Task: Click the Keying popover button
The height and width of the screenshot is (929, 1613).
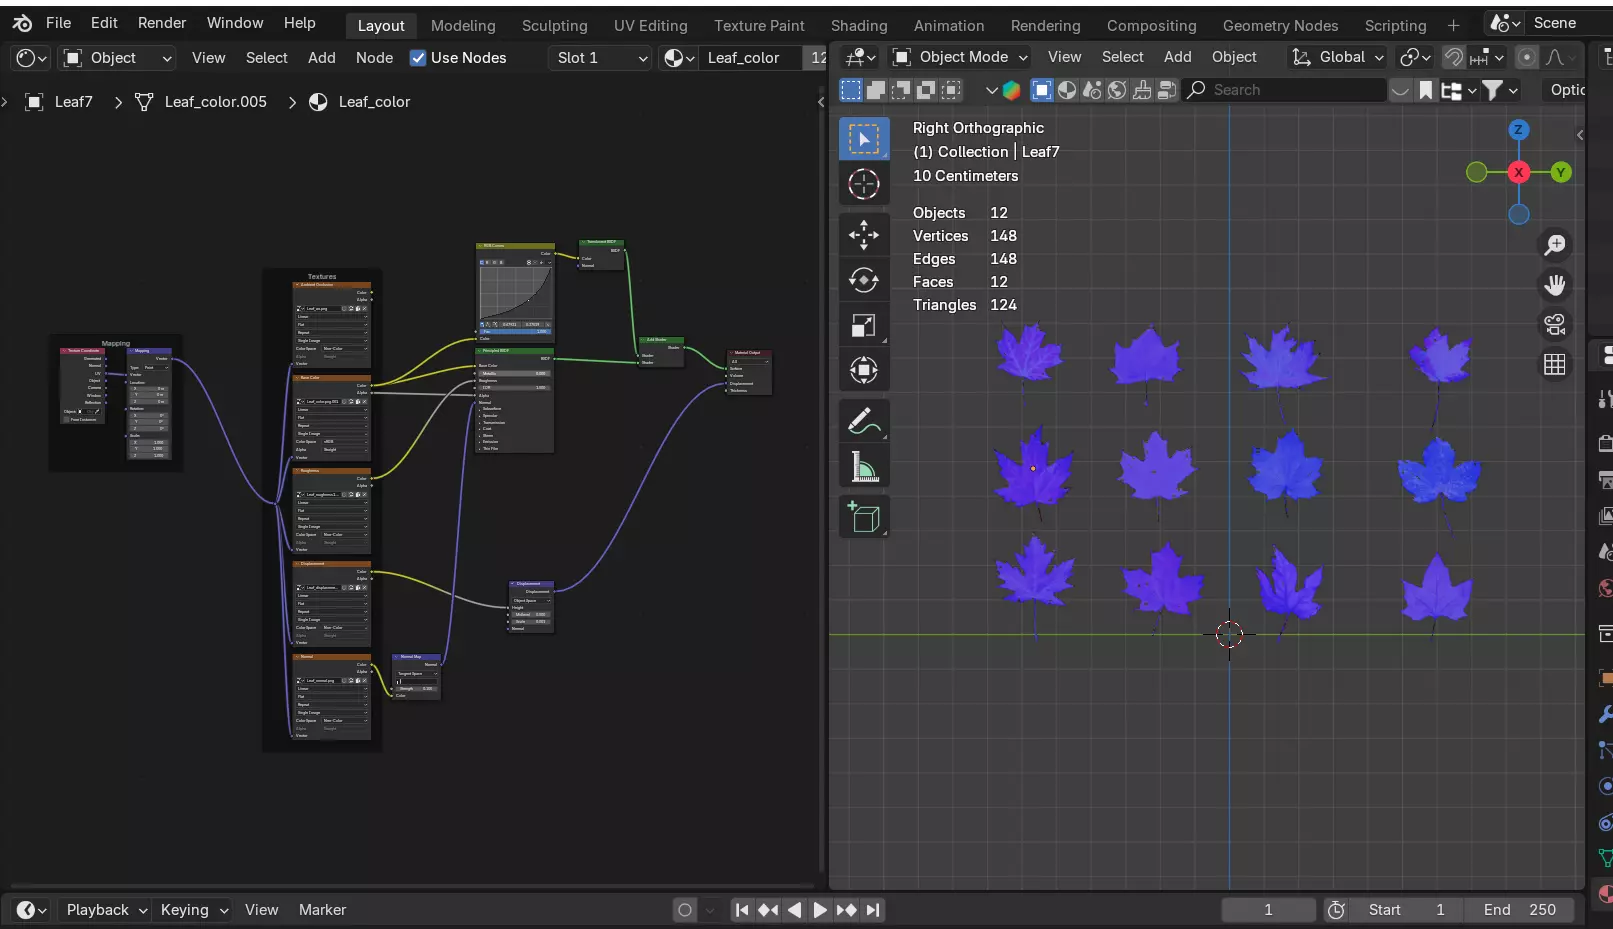Action: (194, 910)
